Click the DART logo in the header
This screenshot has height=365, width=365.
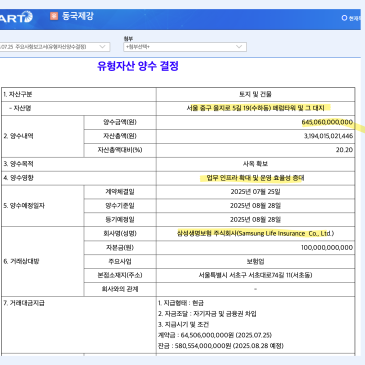click(x=16, y=17)
